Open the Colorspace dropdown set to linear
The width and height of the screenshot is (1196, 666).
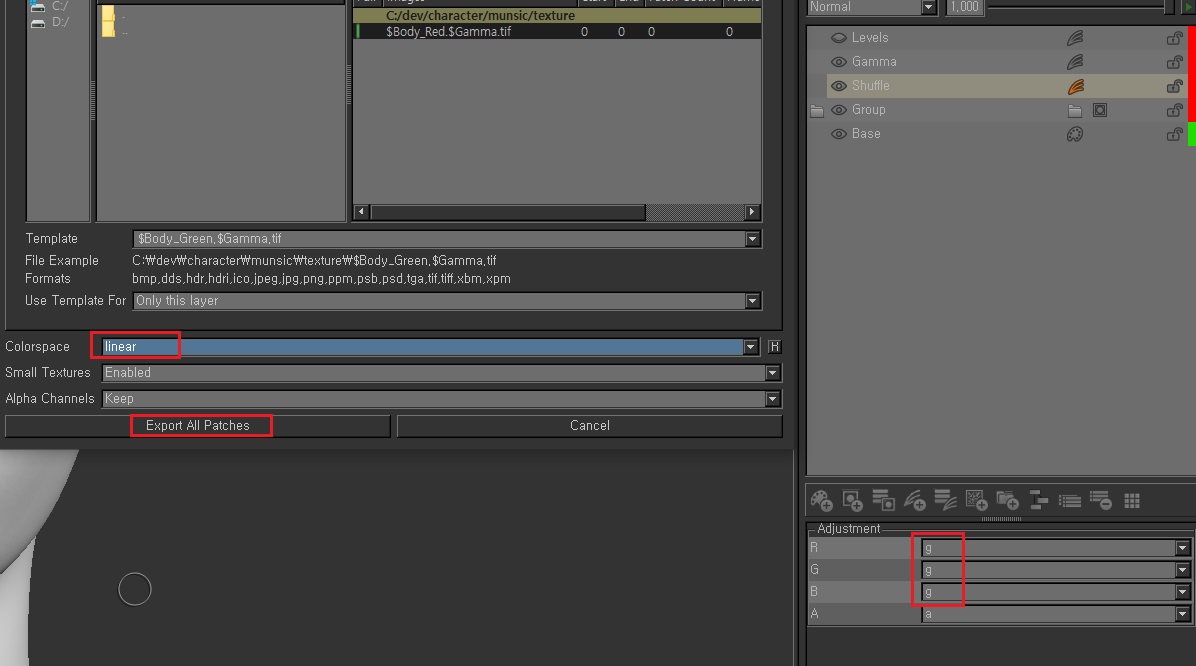(751, 346)
